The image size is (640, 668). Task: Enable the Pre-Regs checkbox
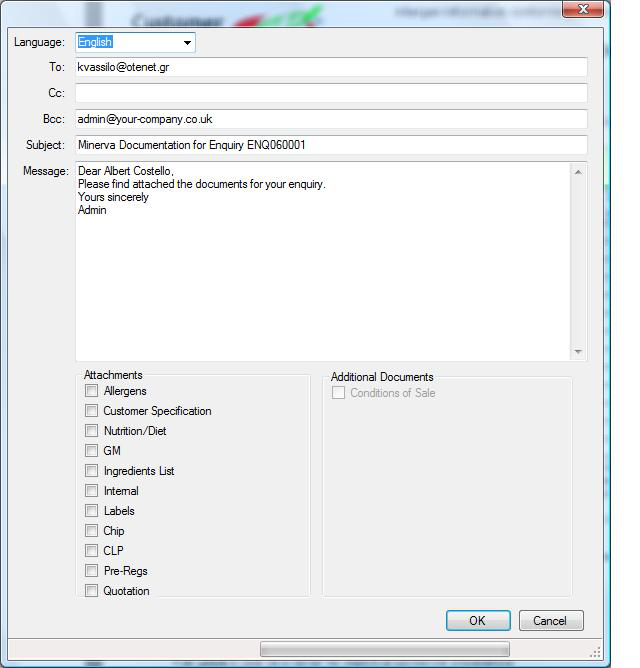92,571
